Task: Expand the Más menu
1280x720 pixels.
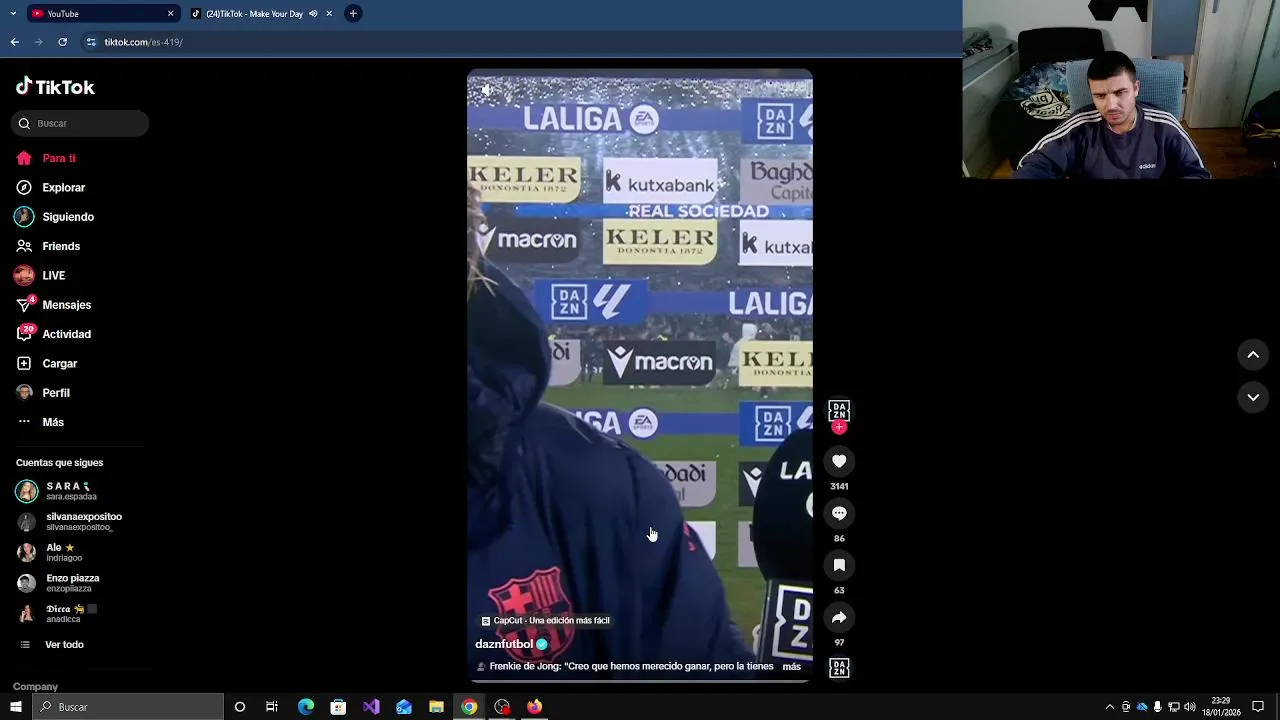Action: tap(40, 422)
